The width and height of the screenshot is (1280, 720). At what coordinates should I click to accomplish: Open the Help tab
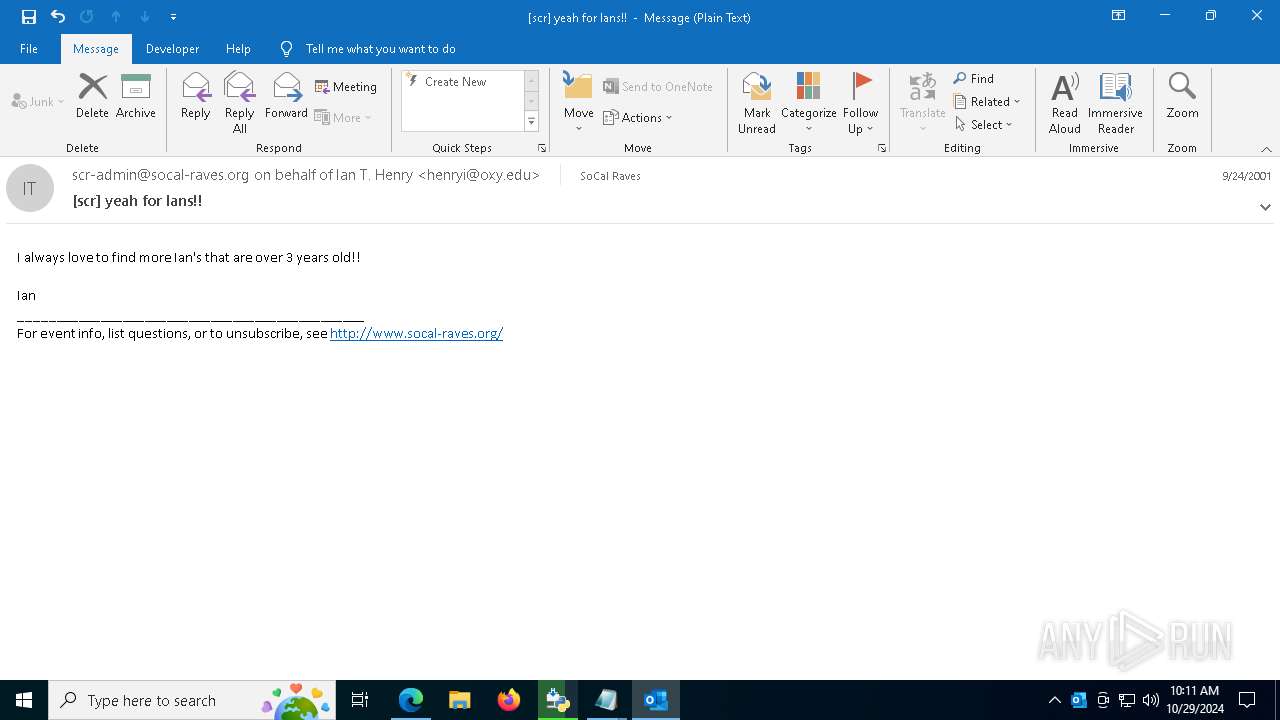click(x=238, y=49)
